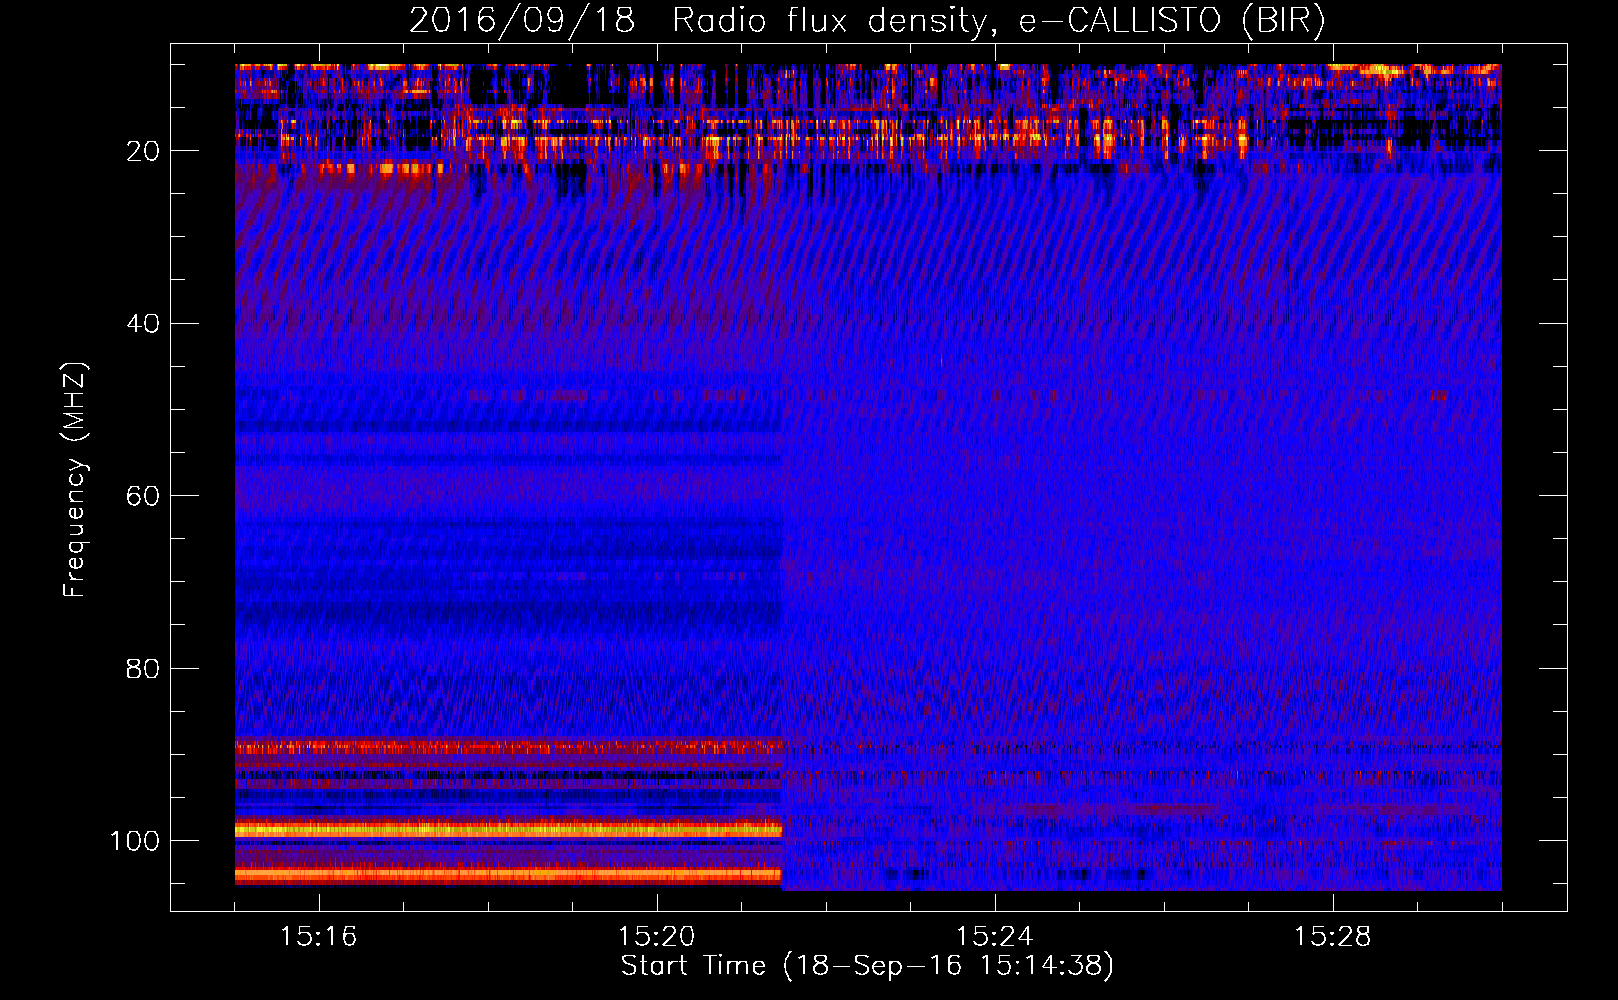The image size is (1618, 1000).
Task: Click the 'Frequency (MHZ)' axis label
Action: coord(75,480)
